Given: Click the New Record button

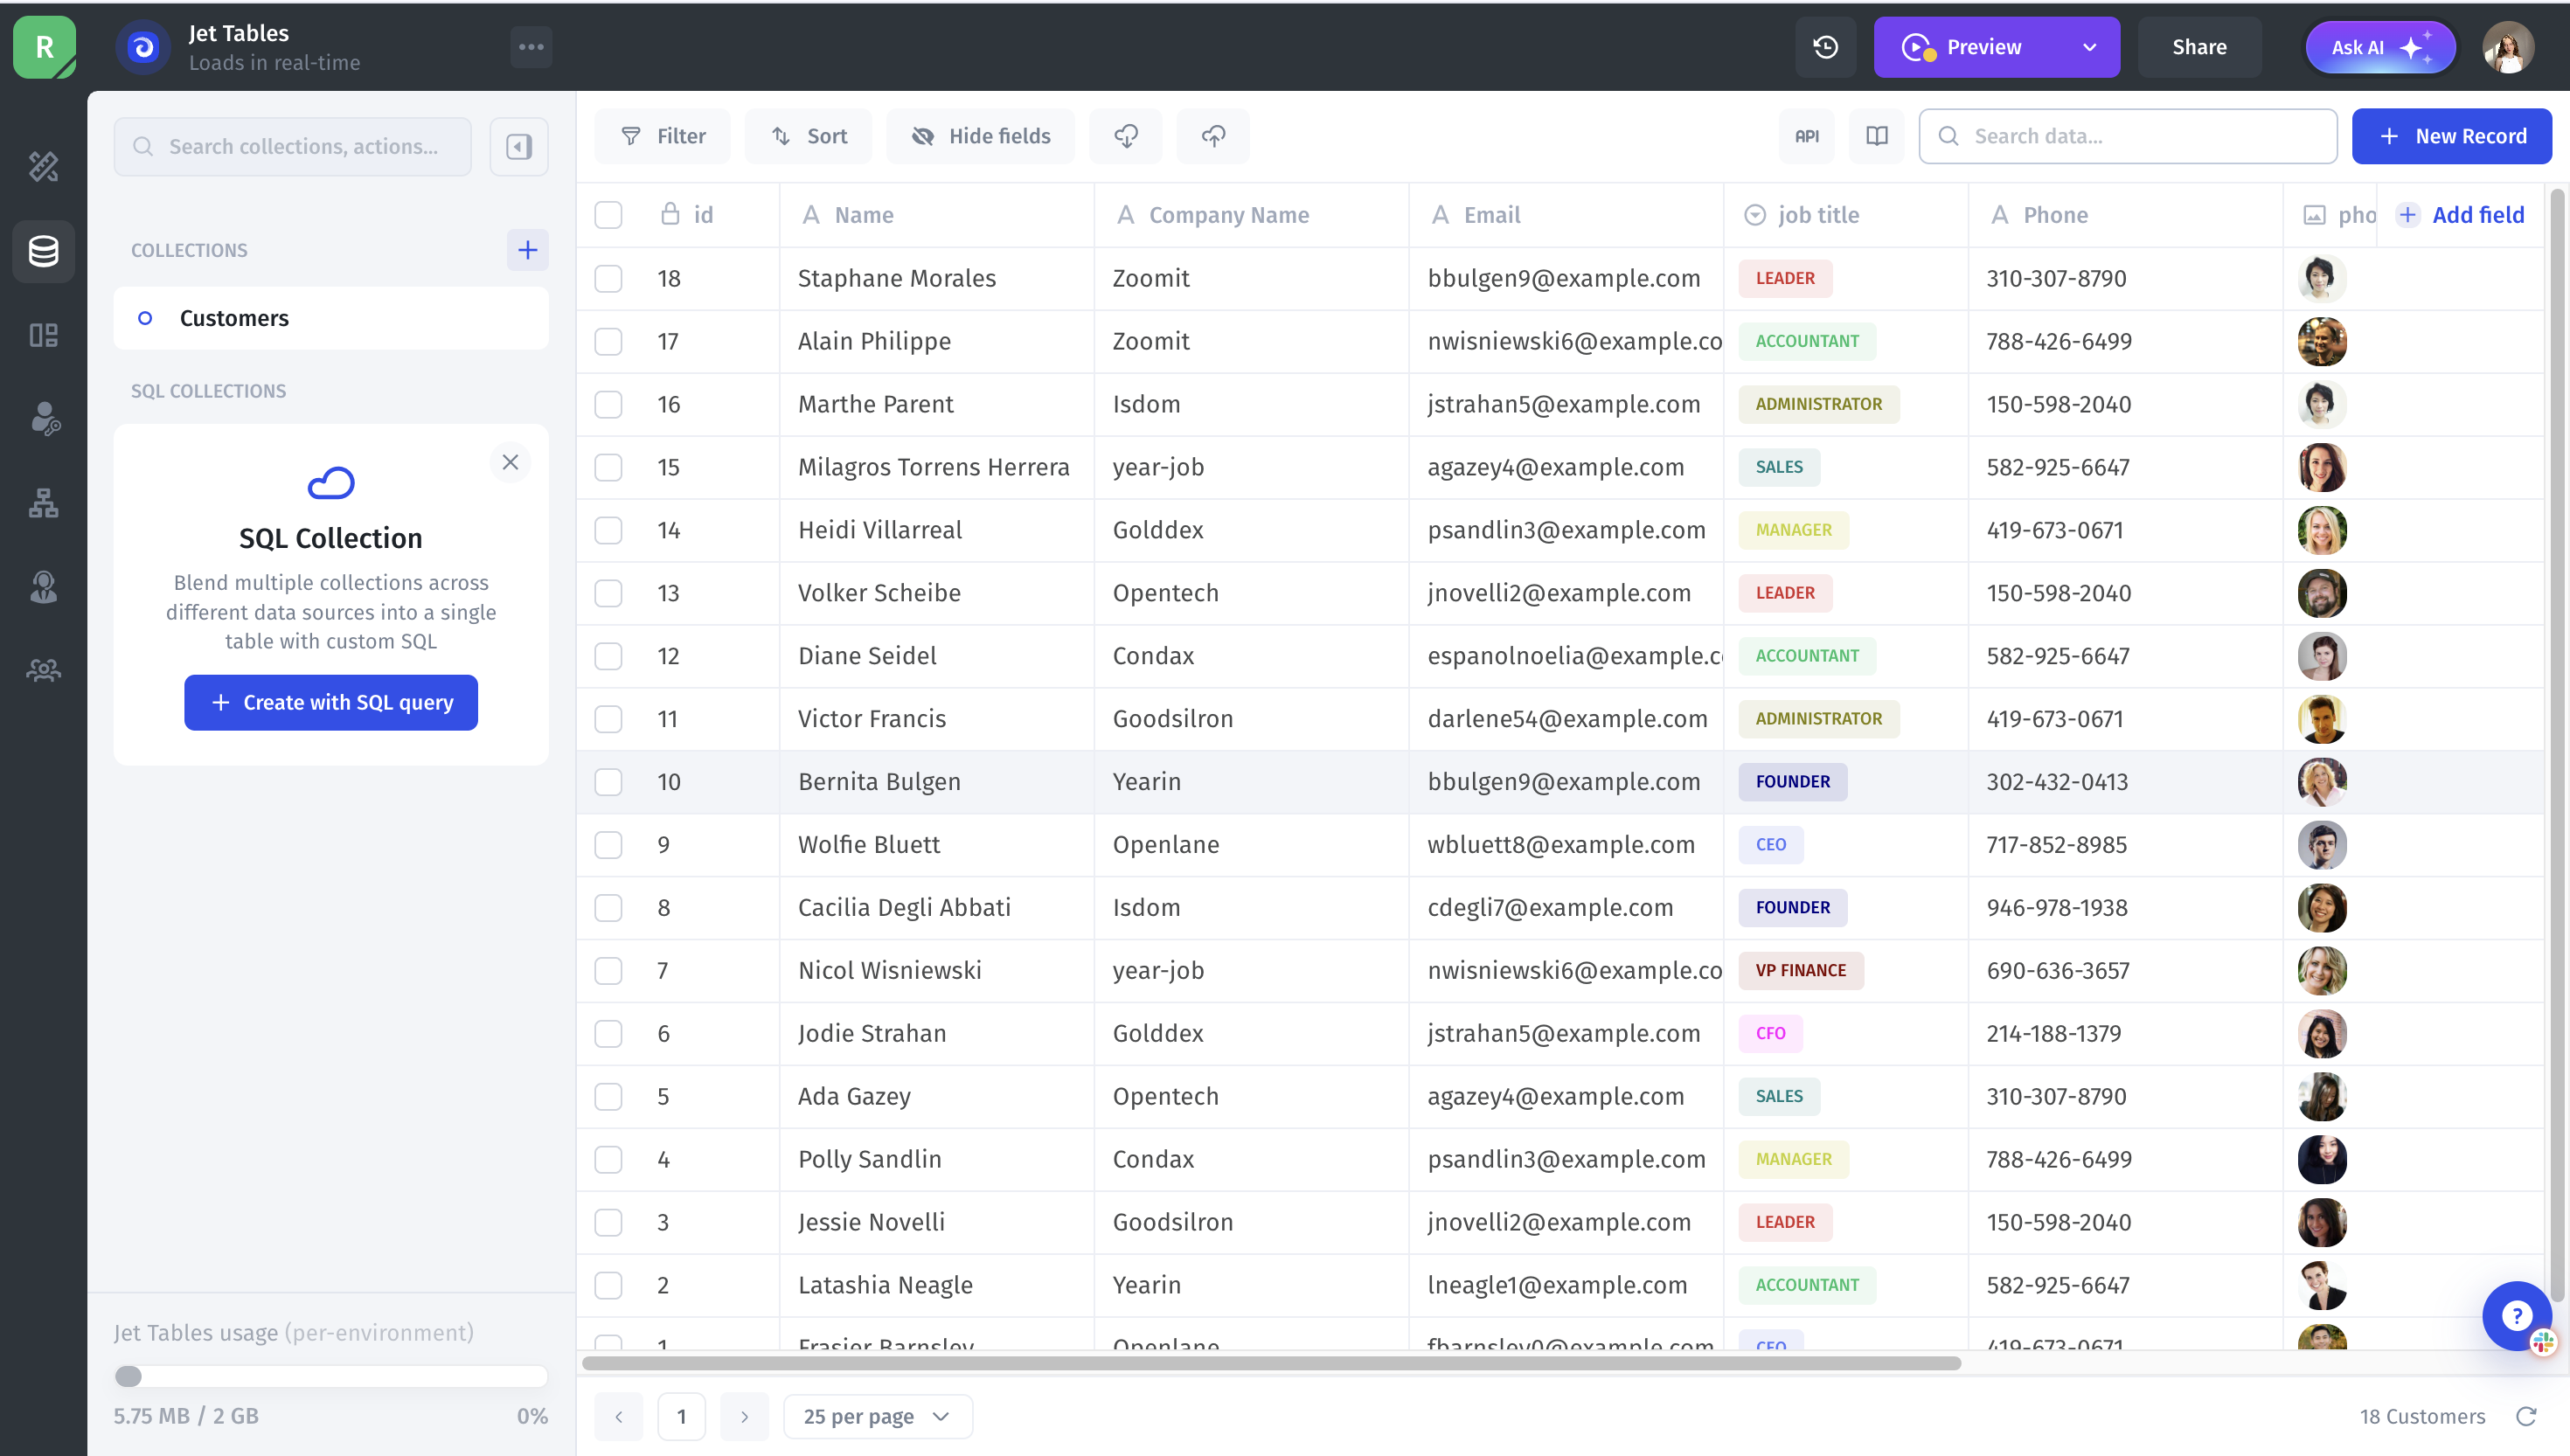Looking at the screenshot, I should (x=2451, y=136).
